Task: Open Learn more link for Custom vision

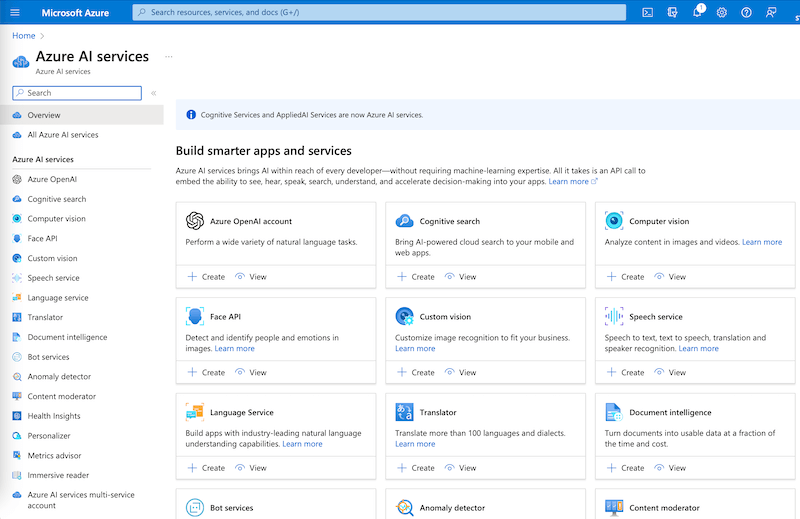Action: (415, 349)
